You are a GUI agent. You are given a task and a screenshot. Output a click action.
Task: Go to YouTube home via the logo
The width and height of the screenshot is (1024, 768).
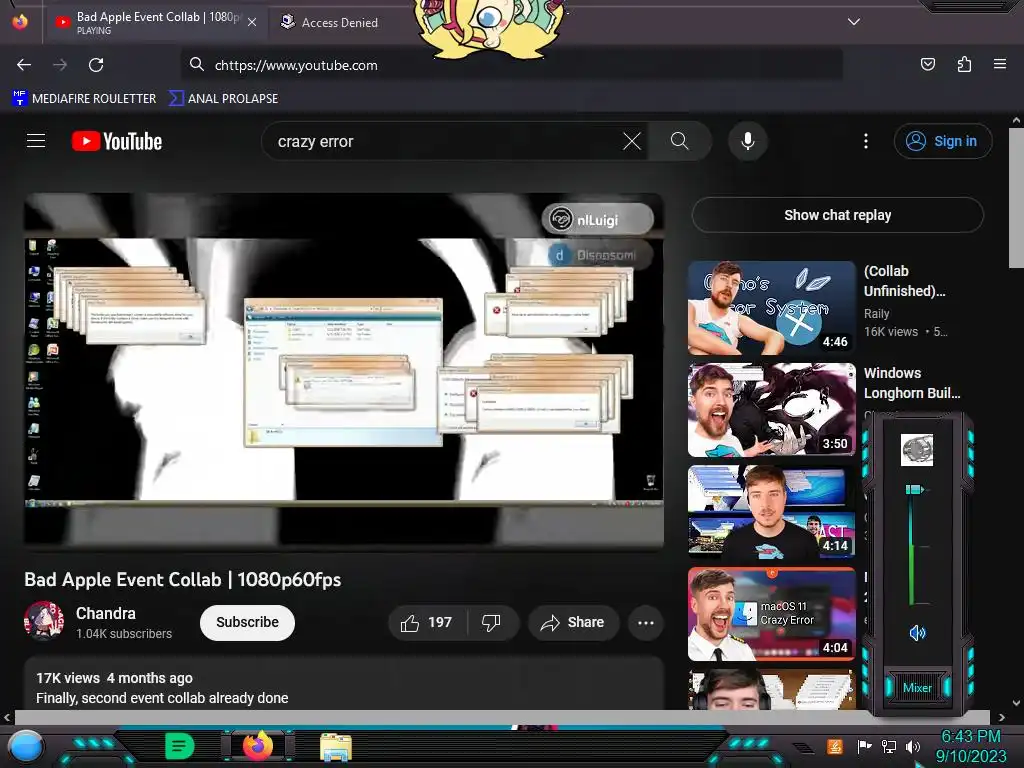pyautogui.click(x=117, y=141)
